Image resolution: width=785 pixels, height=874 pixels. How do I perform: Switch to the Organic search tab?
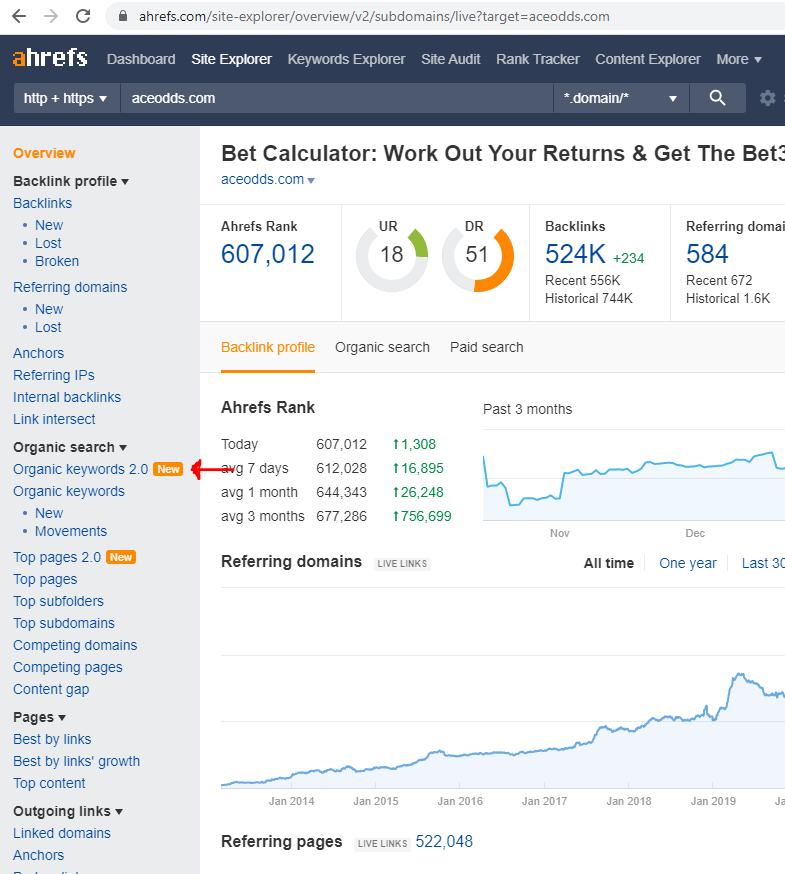click(382, 347)
